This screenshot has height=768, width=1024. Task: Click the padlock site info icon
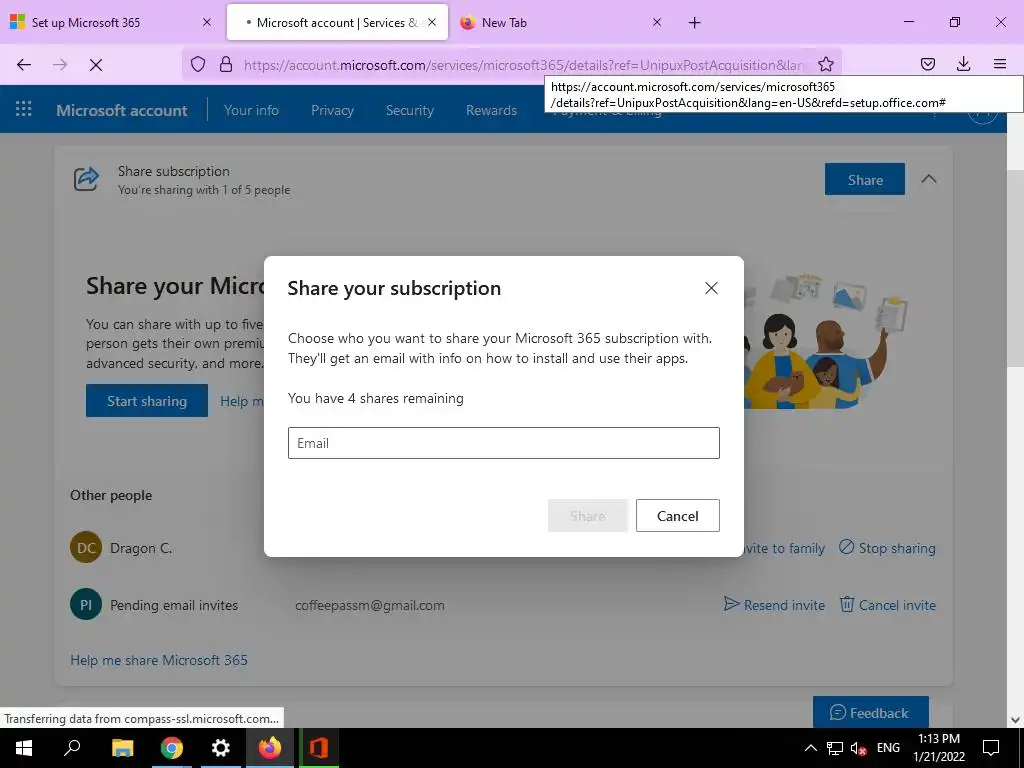pyautogui.click(x=226, y=64)
